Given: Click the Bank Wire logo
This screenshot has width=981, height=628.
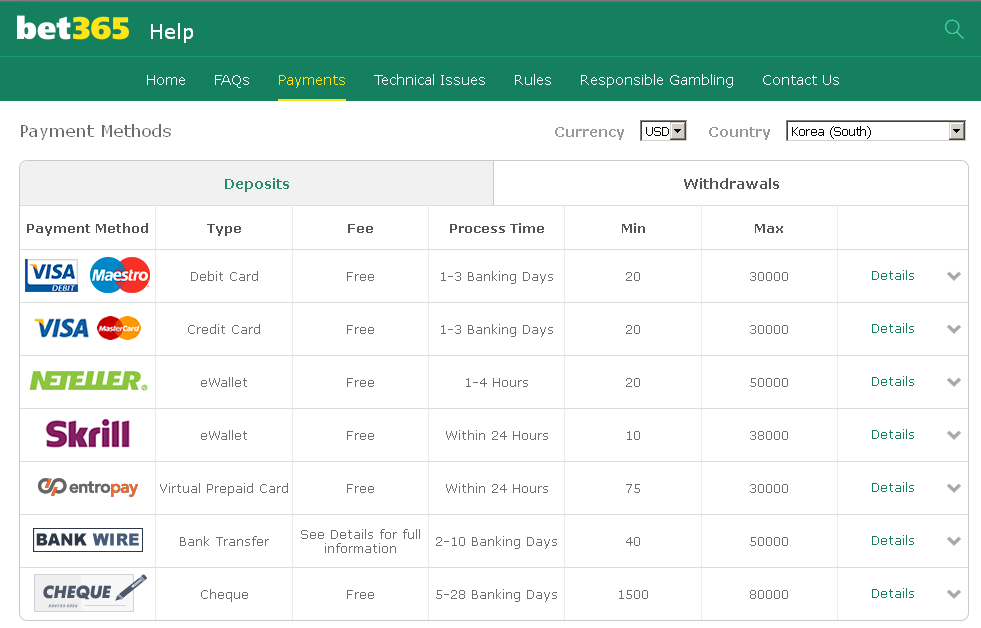Looking at the screenshot, I should [x=88, y=540].
